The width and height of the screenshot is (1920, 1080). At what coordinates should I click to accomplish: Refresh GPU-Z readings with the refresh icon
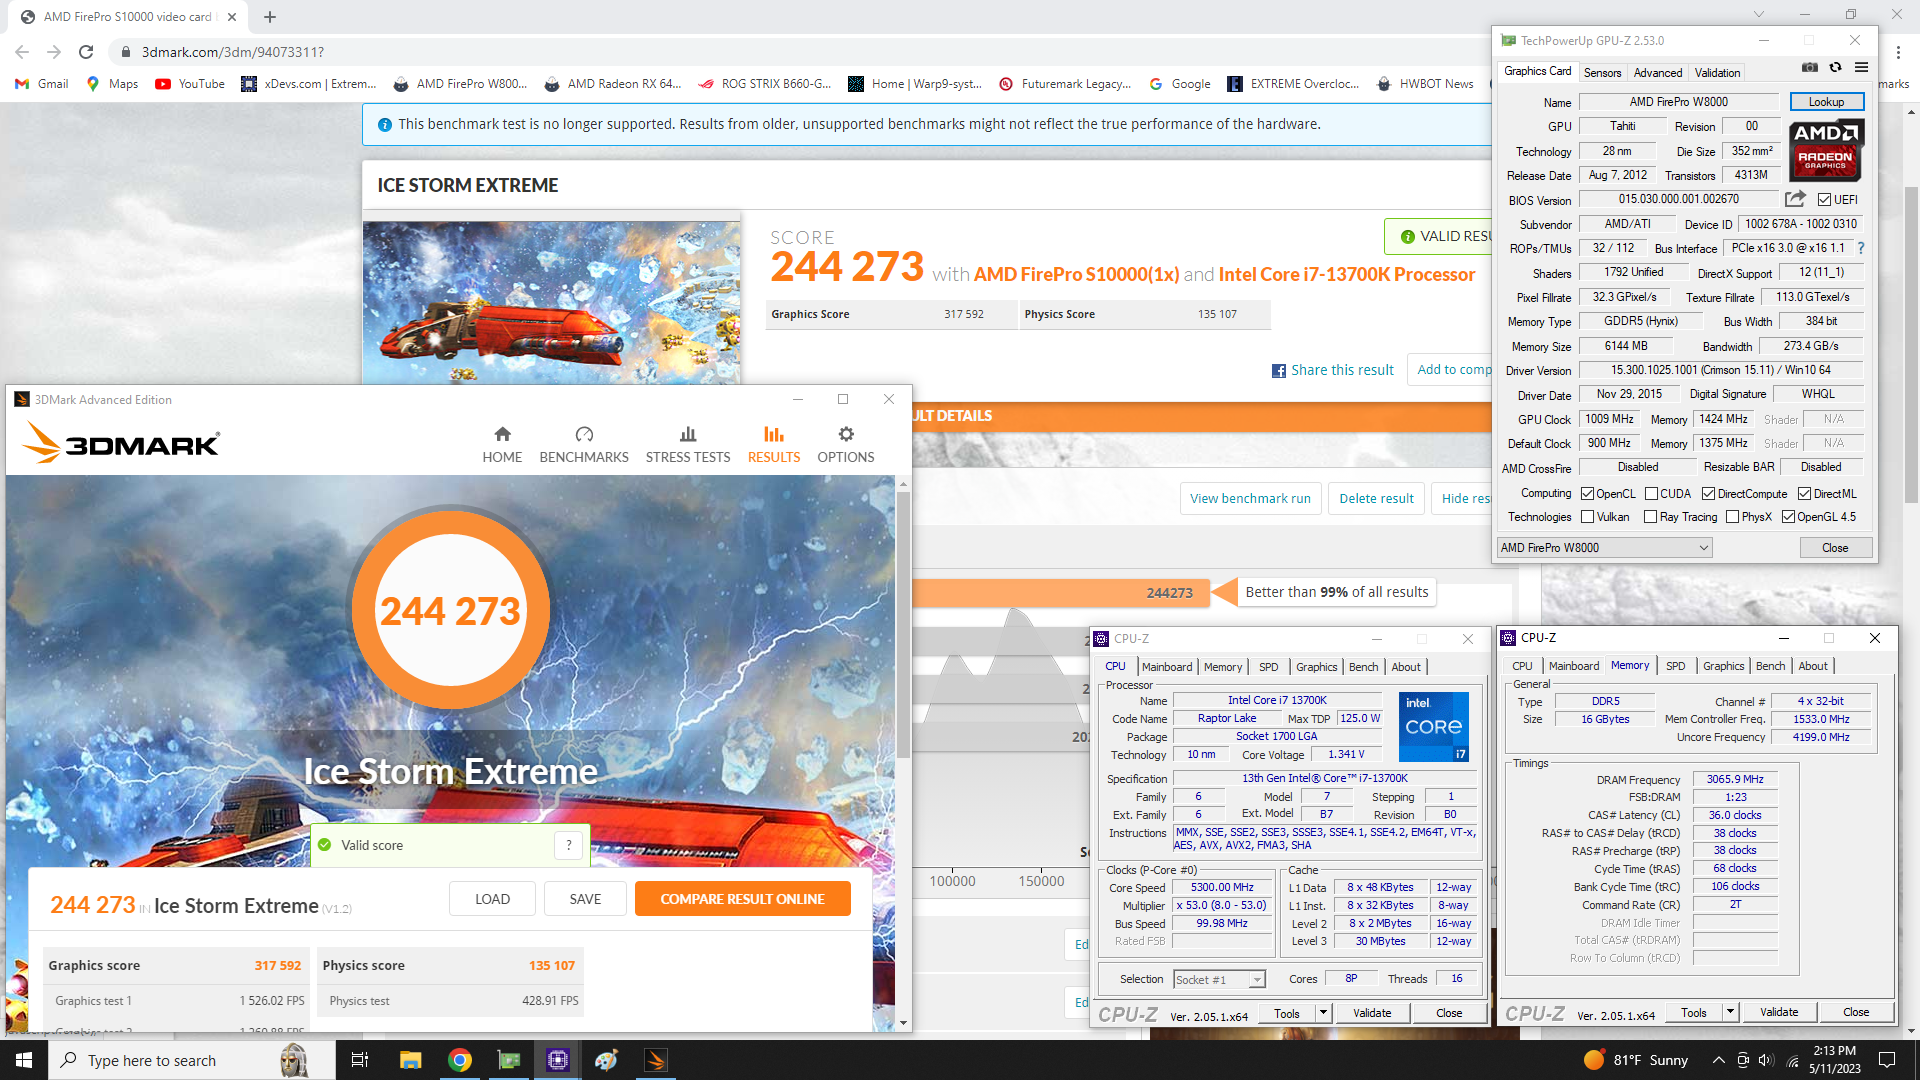[1835, 67]
